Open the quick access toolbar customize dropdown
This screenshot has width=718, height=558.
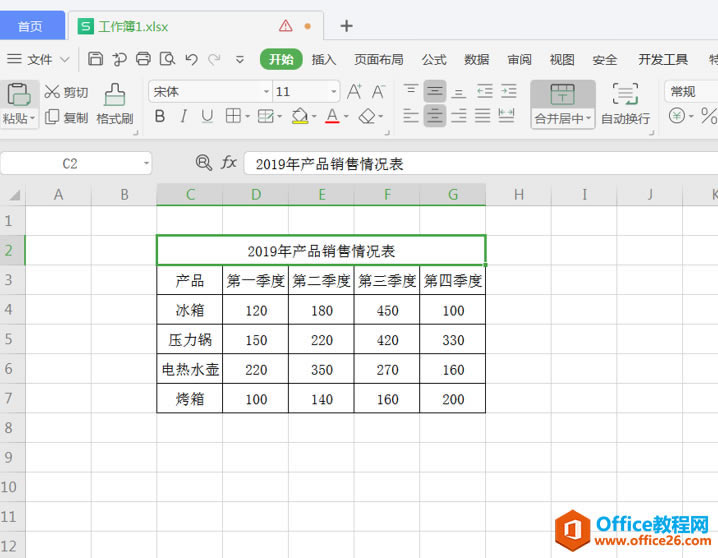tap(239, 60)
